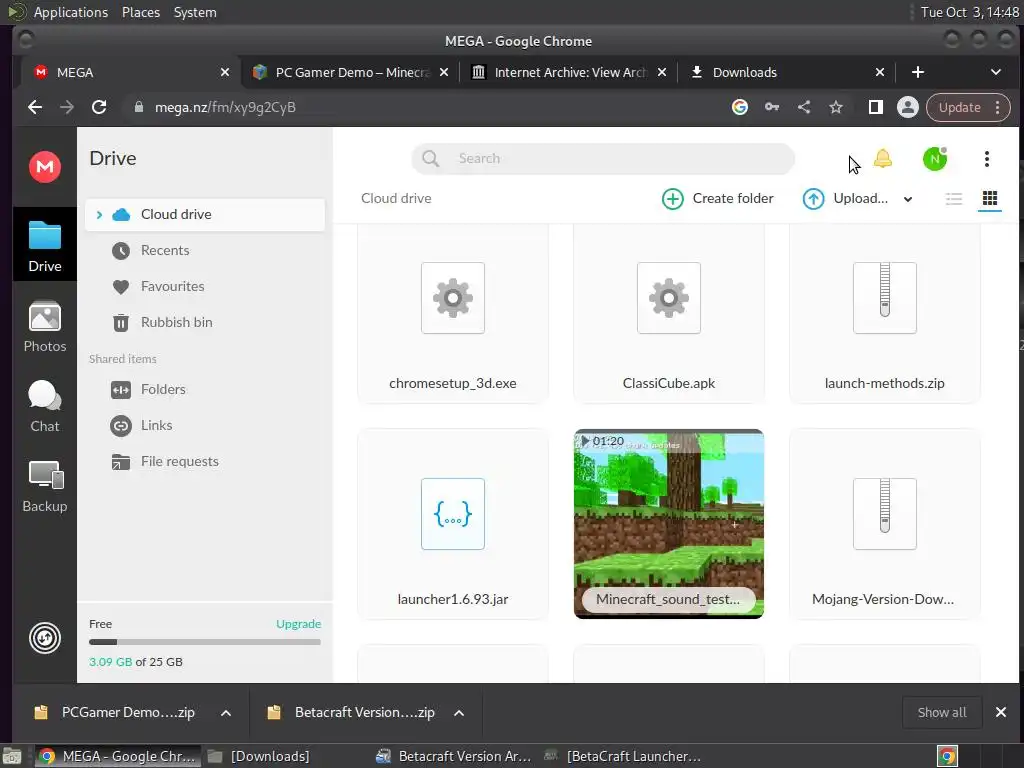Open the Applications menu
The image size is (1024, 768).
click(x=71, y=12)
